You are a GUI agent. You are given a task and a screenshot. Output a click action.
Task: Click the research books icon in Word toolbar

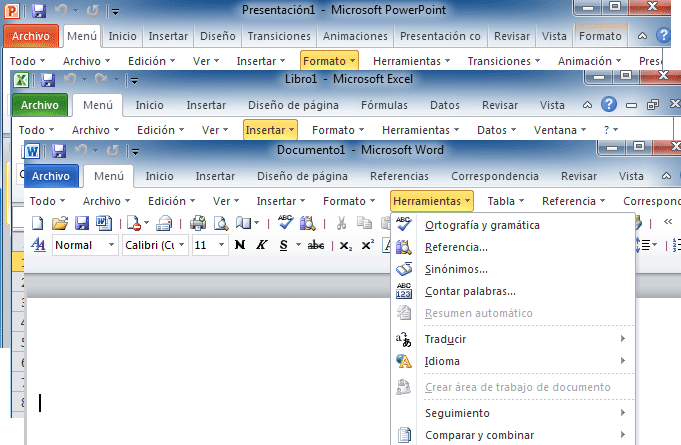(307, 223)
